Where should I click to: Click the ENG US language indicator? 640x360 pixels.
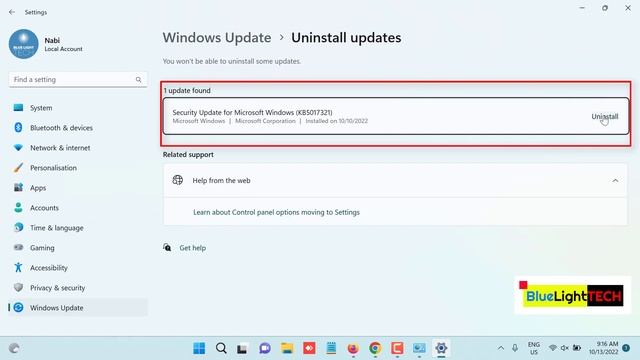tap(533, 348)
